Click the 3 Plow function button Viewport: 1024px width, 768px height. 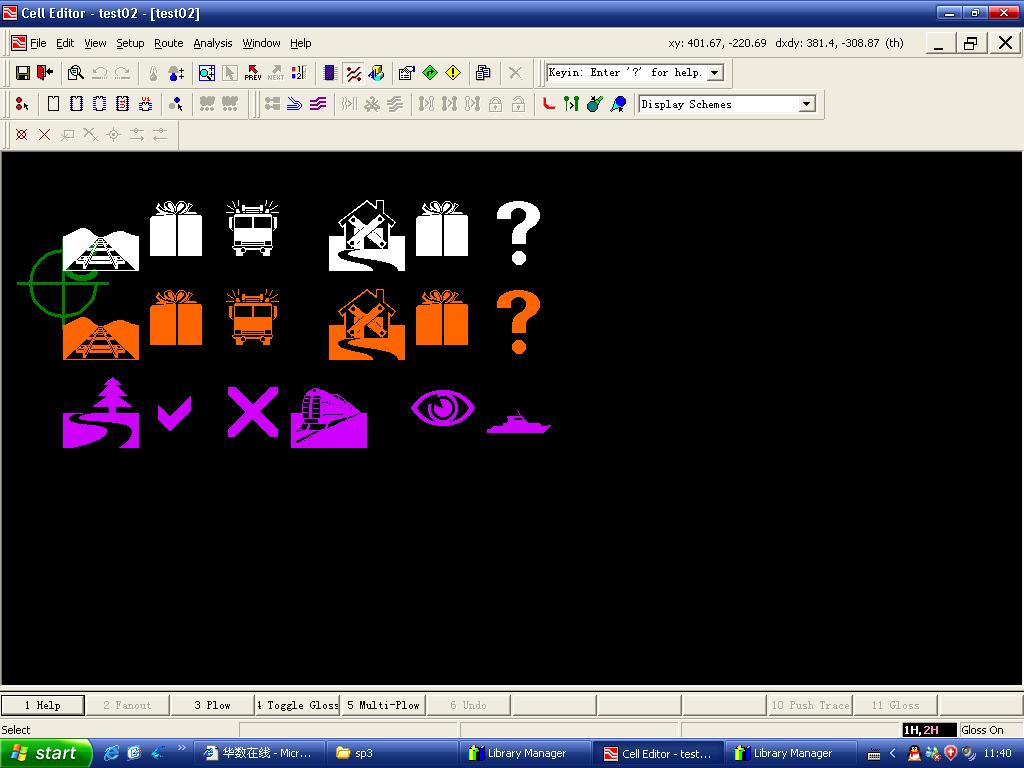click(x=212, y=705)
